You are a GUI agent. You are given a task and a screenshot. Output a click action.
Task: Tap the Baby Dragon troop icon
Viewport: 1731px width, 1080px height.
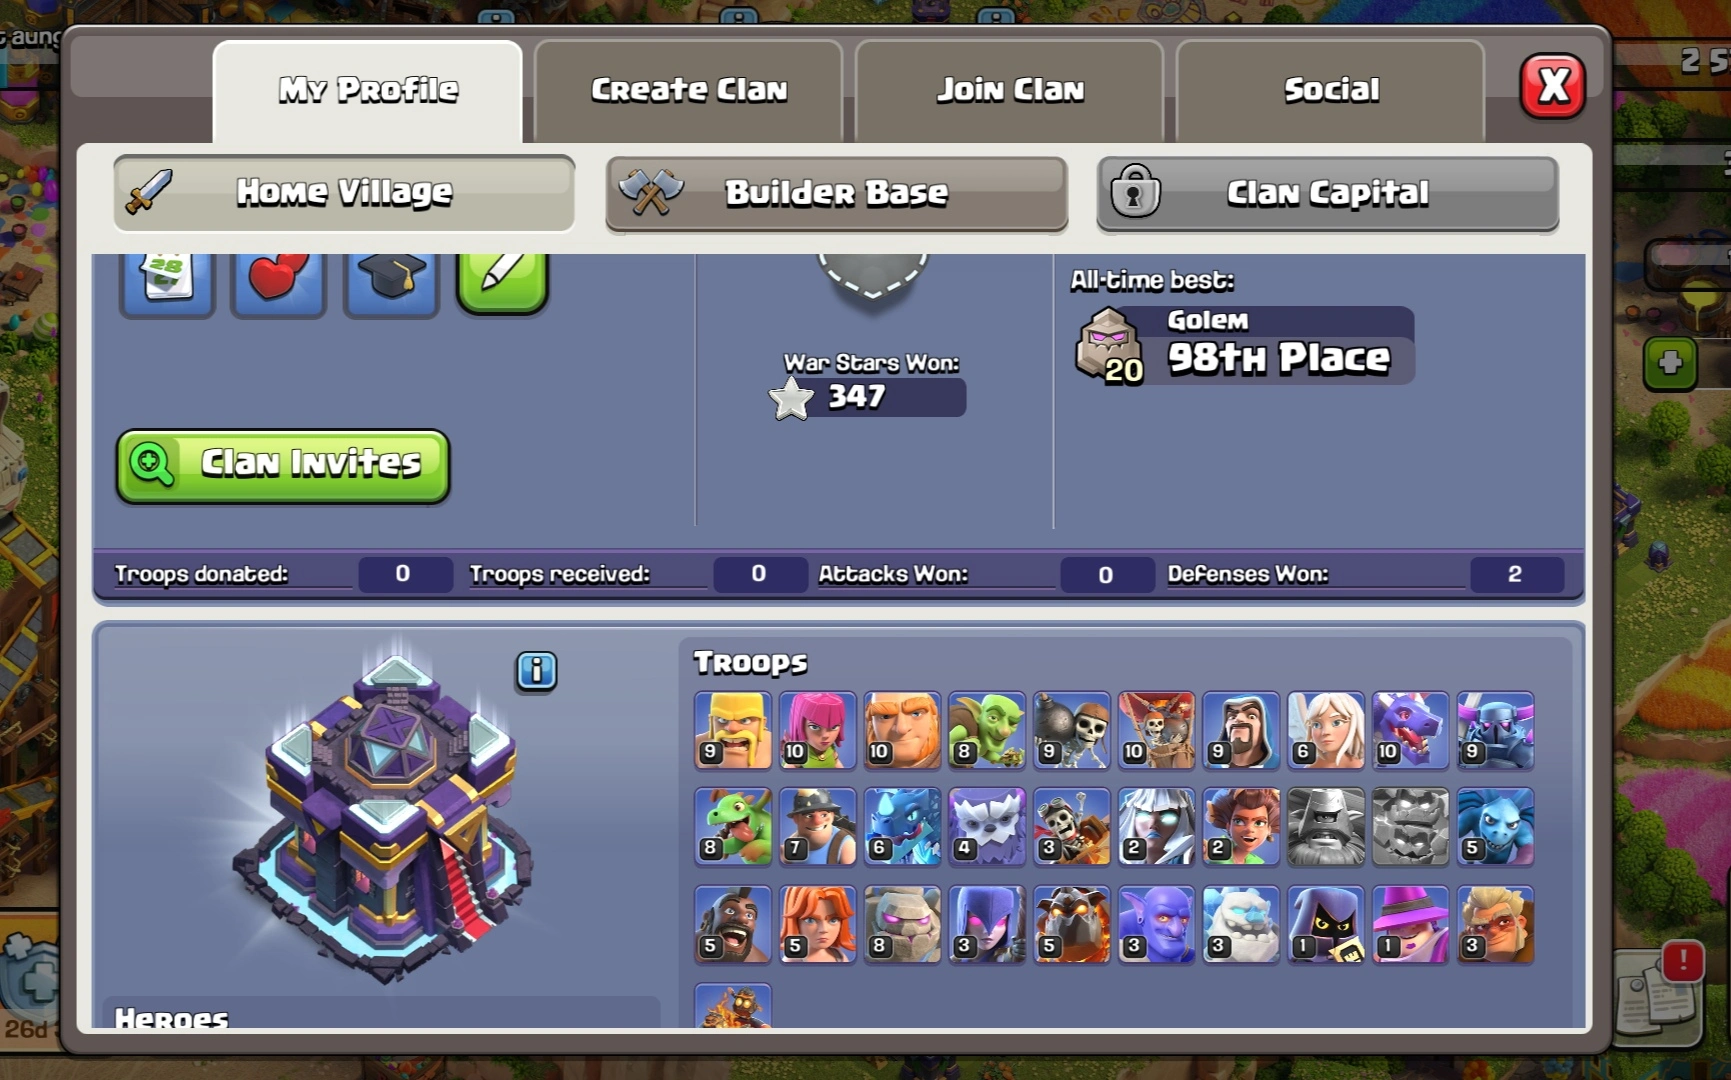pos(733,826)
